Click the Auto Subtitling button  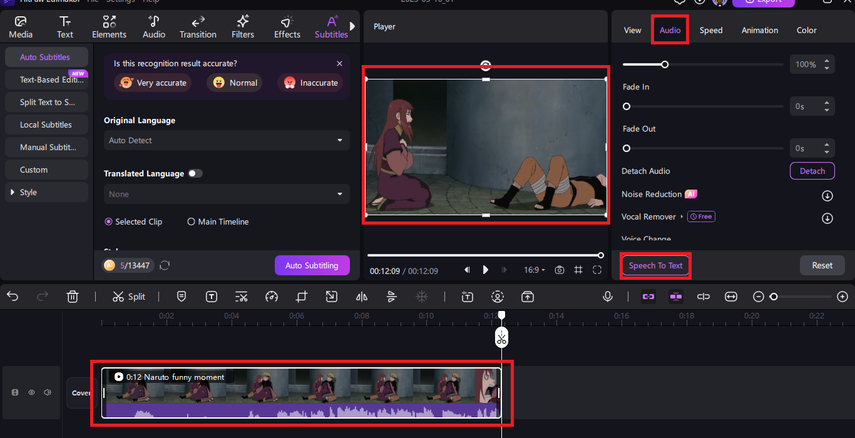[x=312, y=265]
